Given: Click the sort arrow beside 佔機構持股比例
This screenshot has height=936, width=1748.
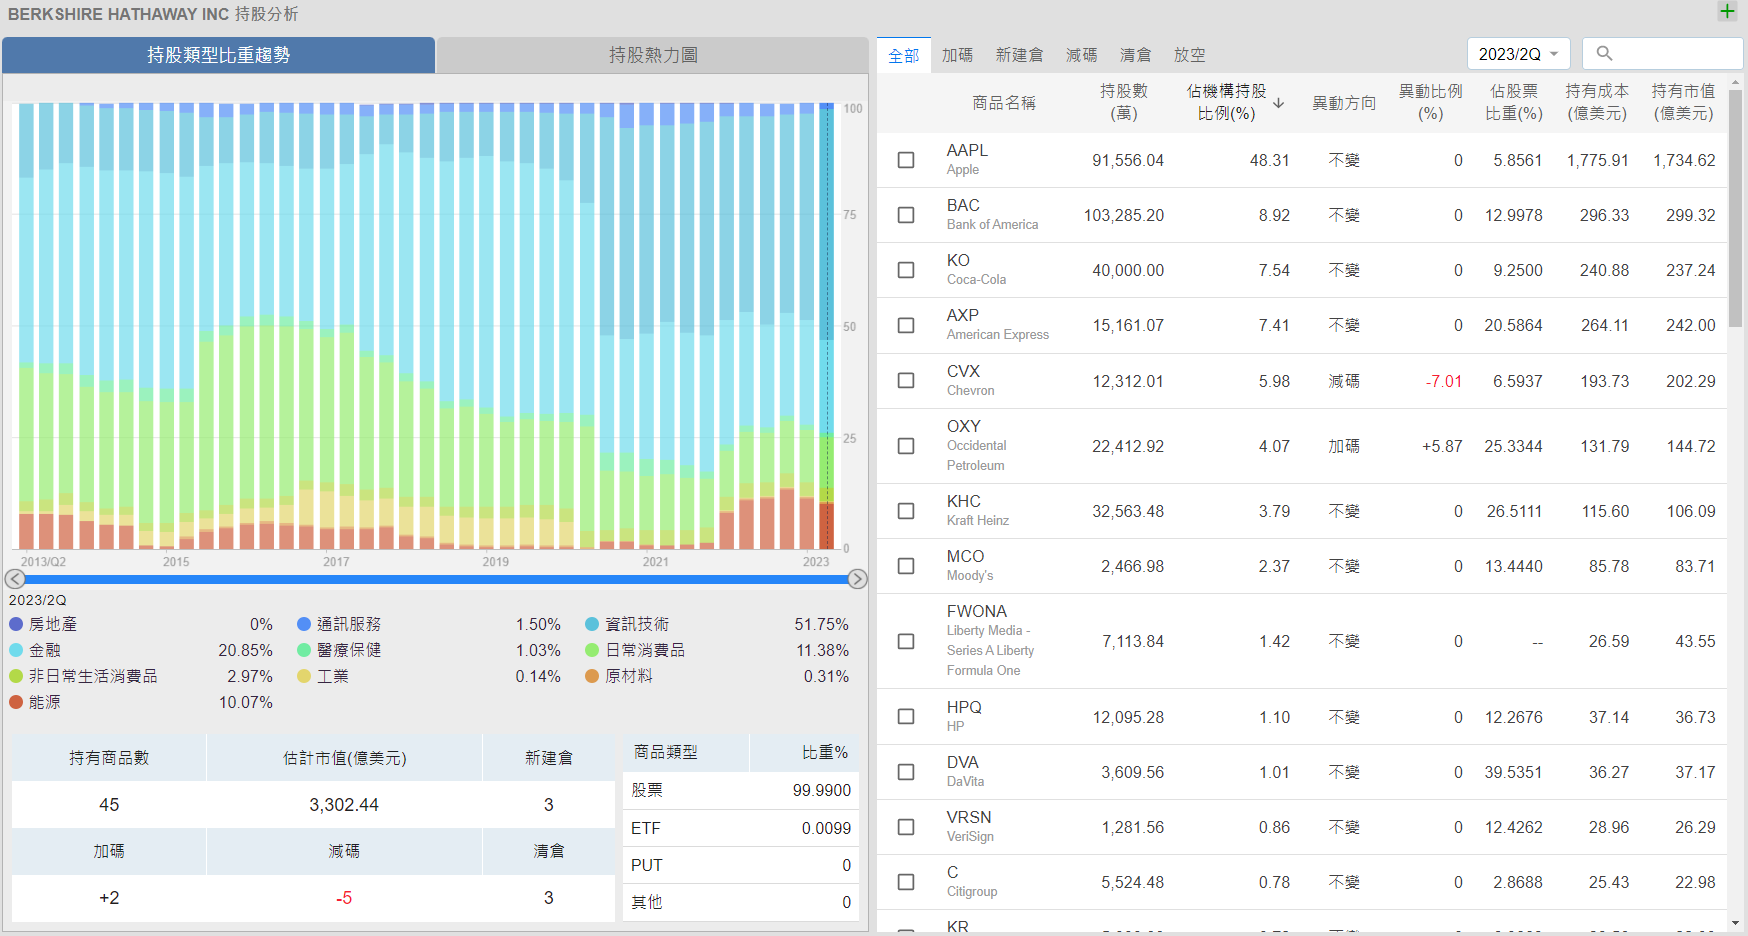Looking at the screenshot, I should pos(1278,103).
